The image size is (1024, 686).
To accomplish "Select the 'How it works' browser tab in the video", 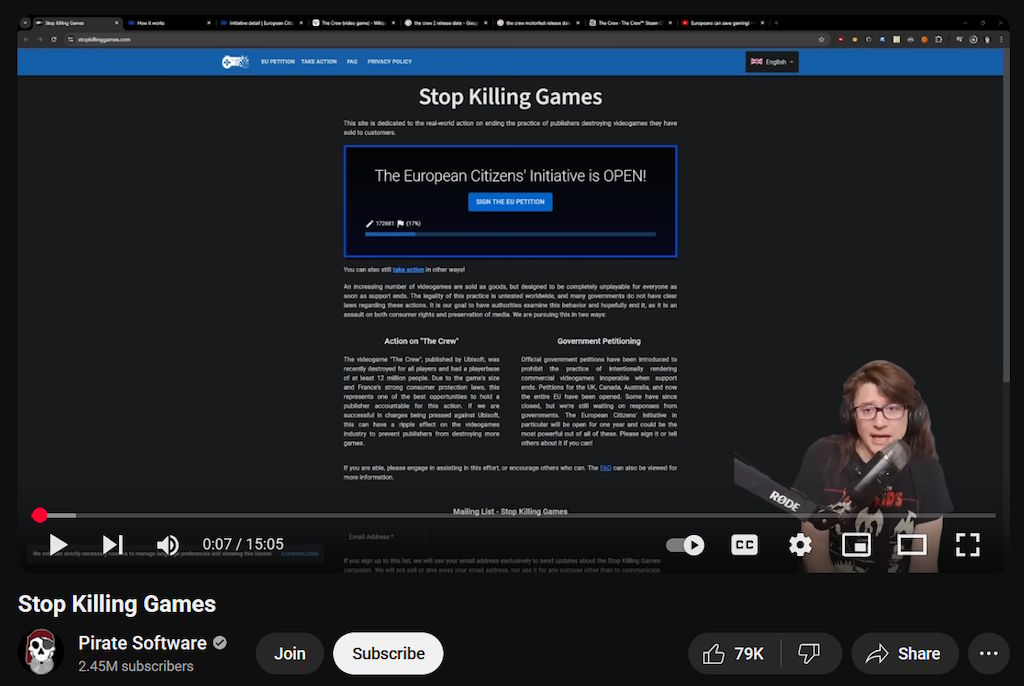I will (x=170, y=23).
